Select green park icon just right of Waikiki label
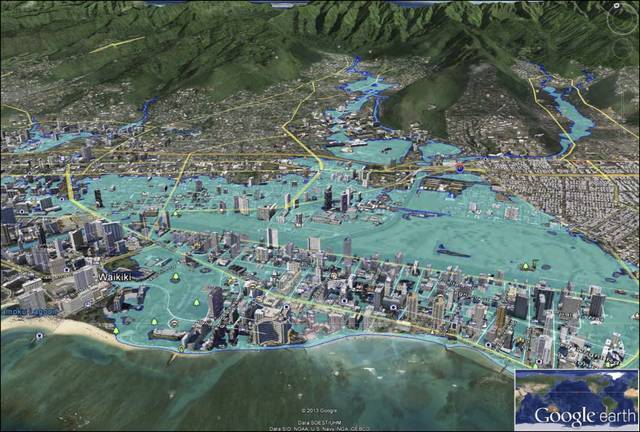This screenshot has width=640, height=432. point(177,277)
